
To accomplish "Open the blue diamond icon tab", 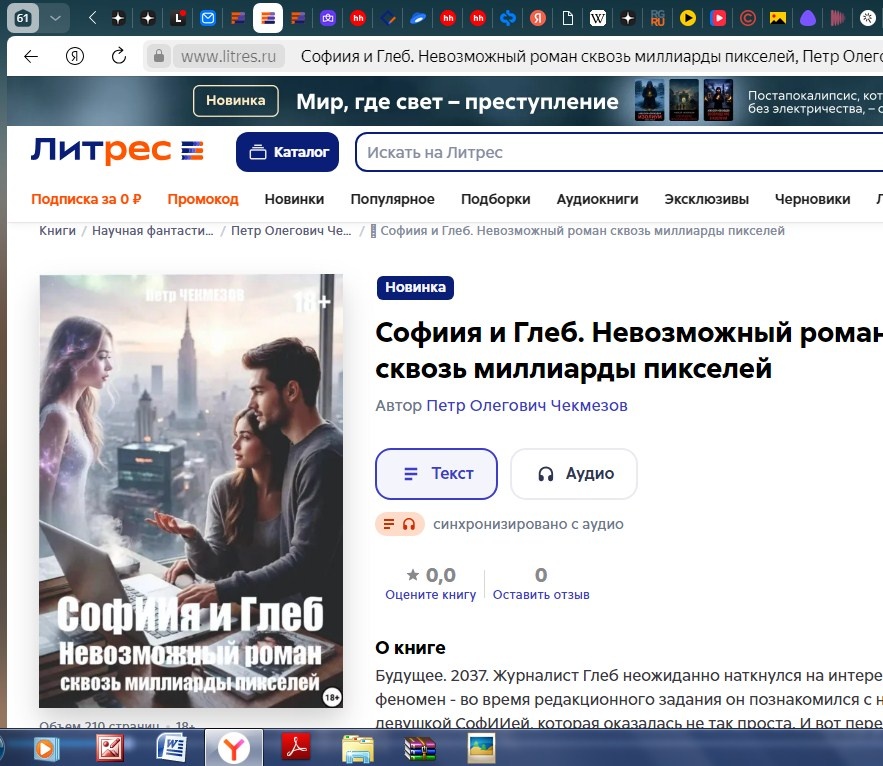I will (x=388, y=18).
